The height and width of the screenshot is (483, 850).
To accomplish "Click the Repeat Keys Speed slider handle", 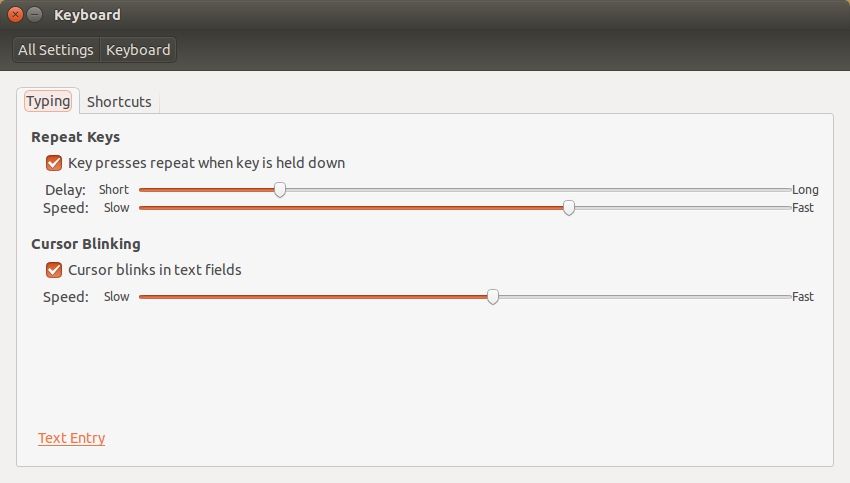I will [569, 208].
